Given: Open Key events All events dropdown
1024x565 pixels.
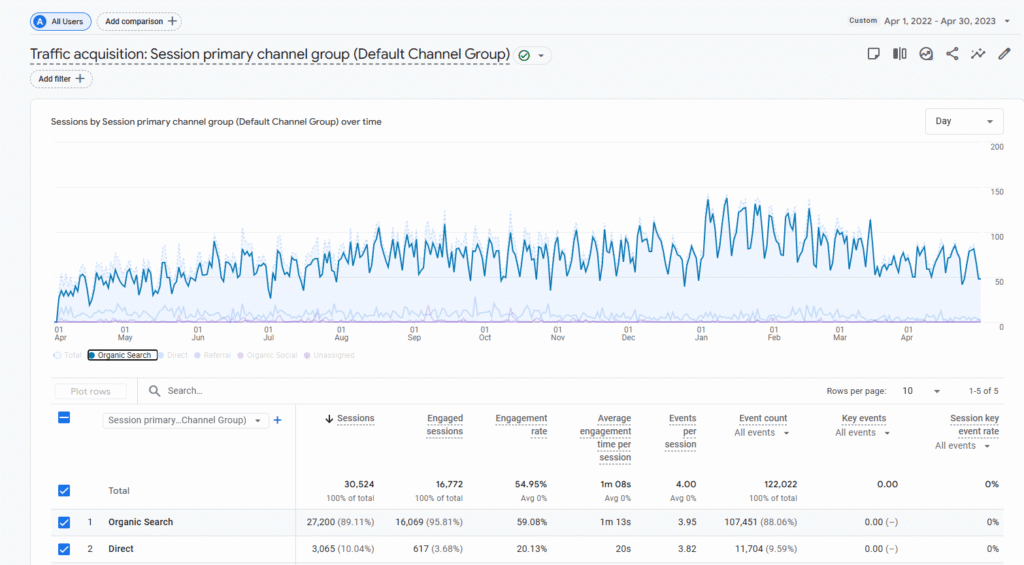Looking at the screenshot, I should point(863,432).
